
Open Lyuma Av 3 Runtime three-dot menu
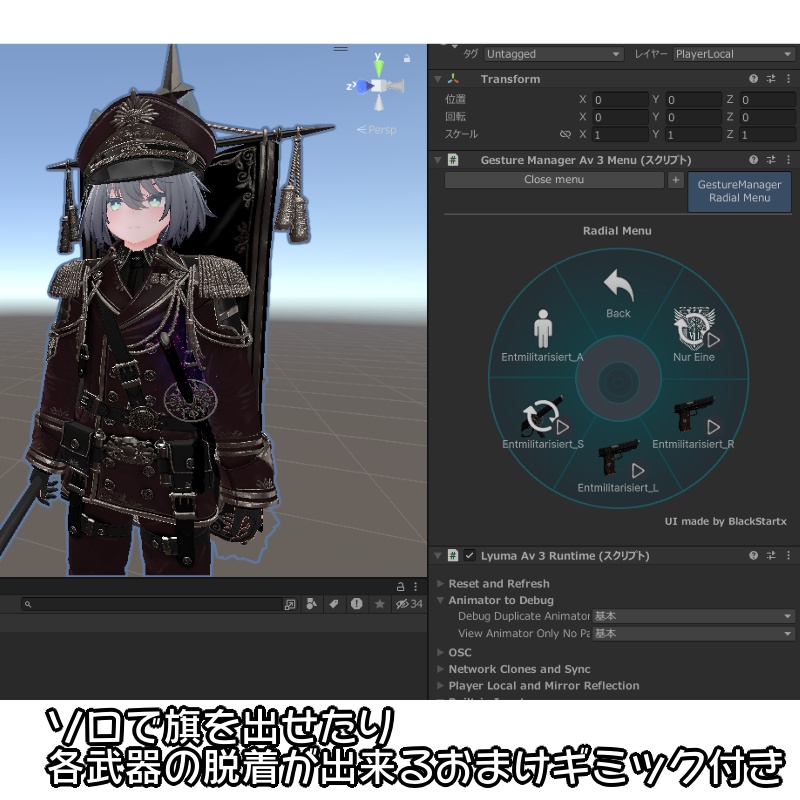pyautogui.click(x=788, y=555)
